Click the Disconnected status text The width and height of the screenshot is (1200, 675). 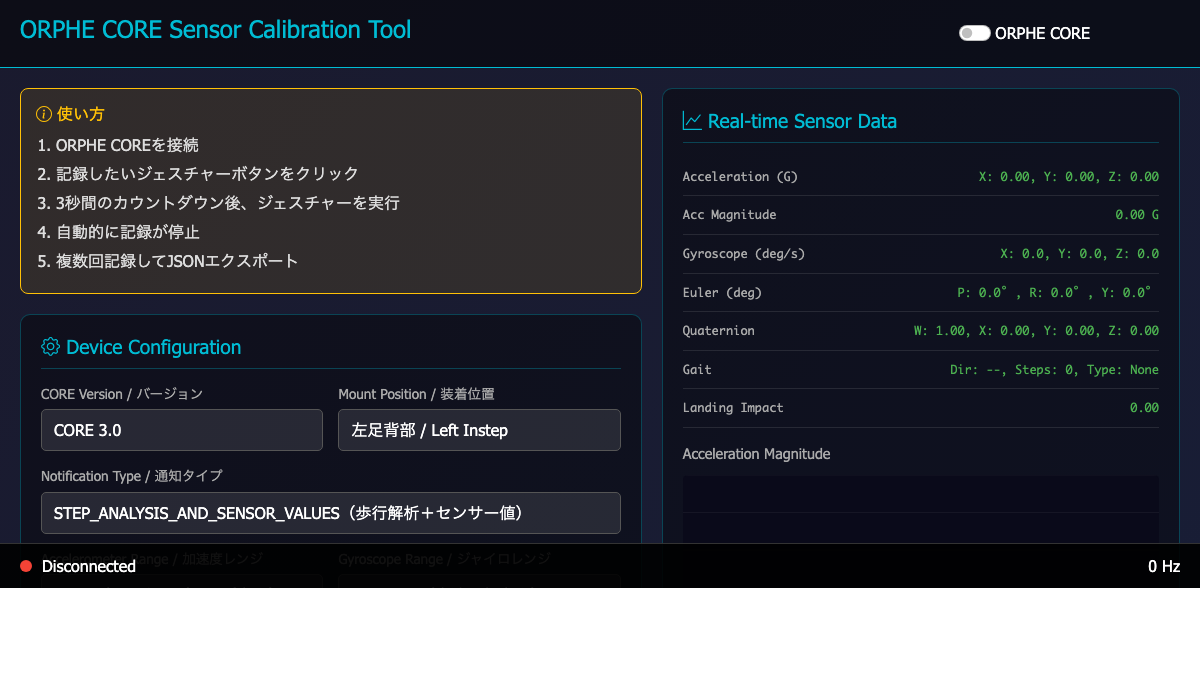(89, 567)
